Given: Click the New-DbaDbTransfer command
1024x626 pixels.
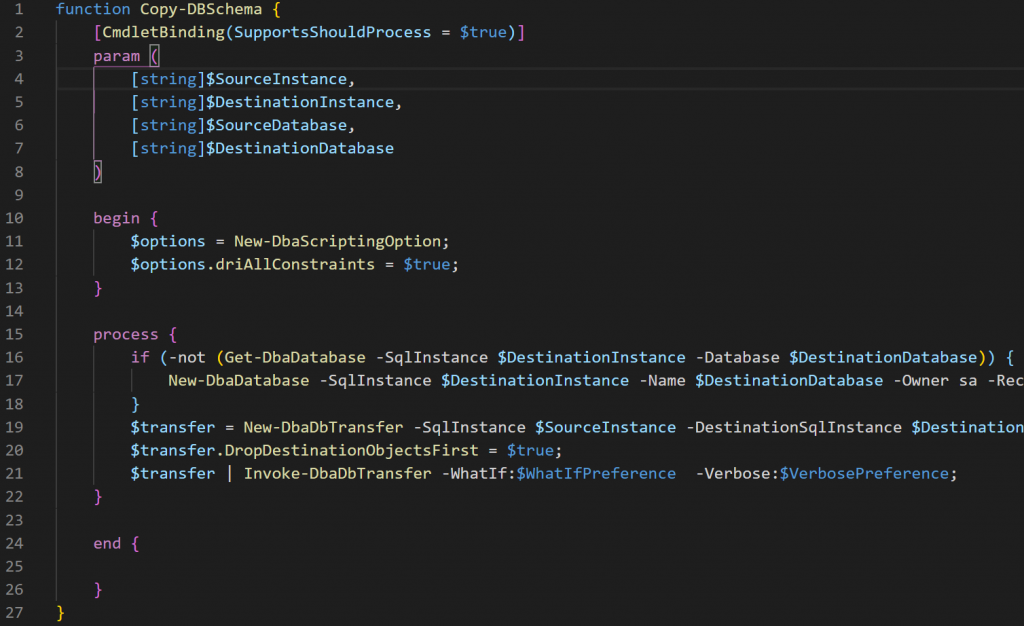Looking at the screenshot, I should click(323, 427).
